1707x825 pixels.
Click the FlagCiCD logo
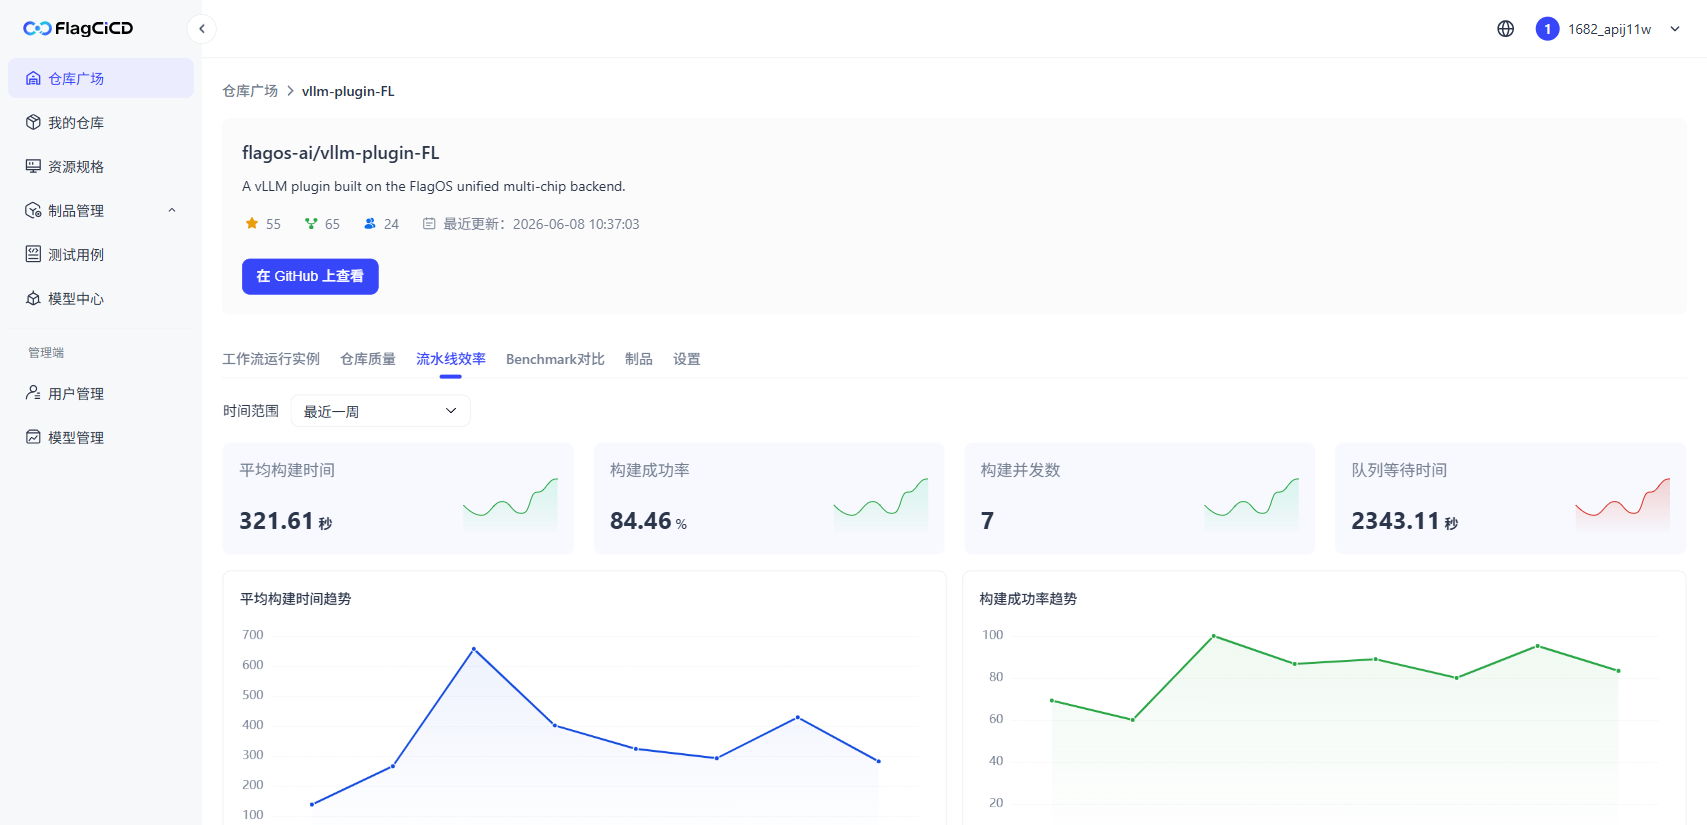[78, 28]
